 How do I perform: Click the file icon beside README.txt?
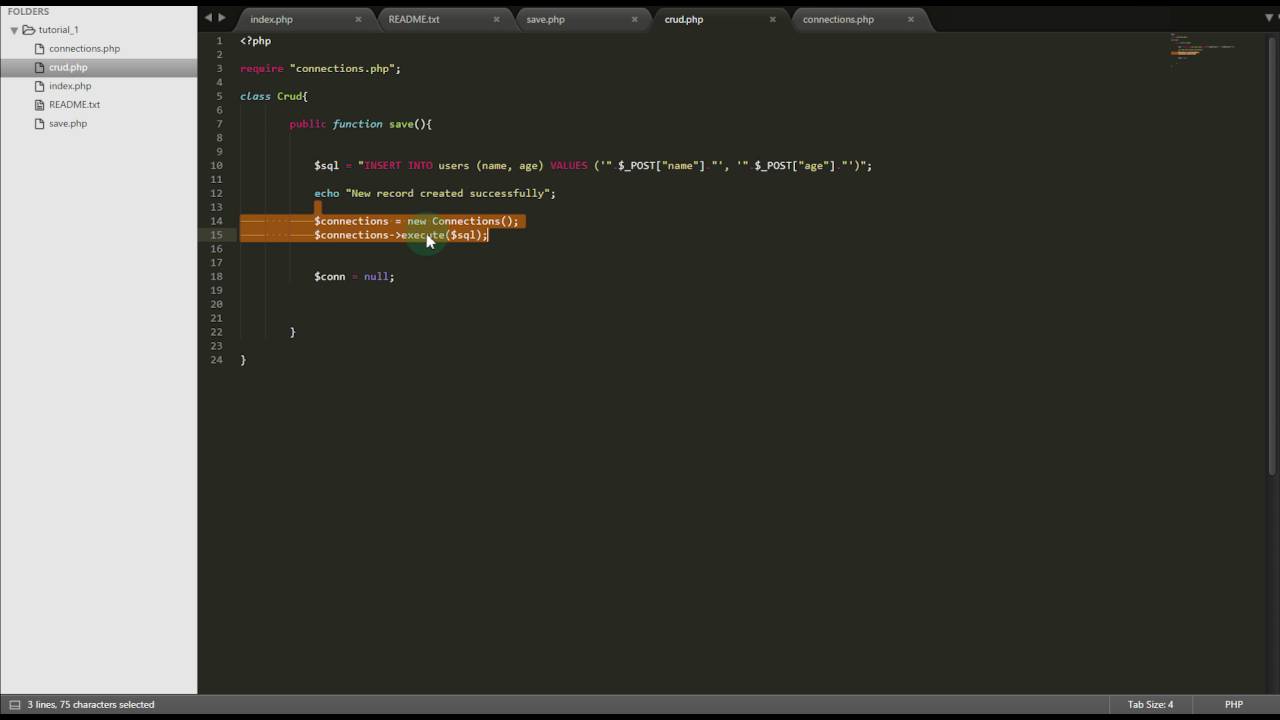coord(40,104)
